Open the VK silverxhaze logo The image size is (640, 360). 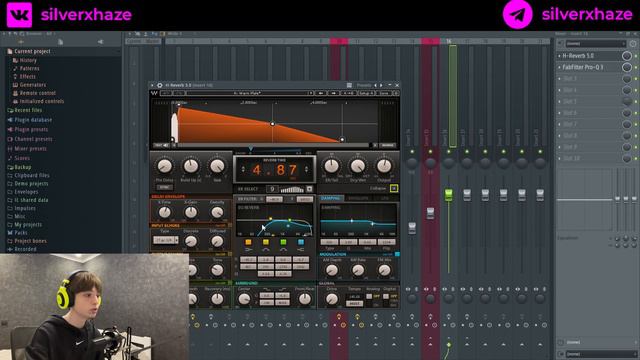(19, 15)
